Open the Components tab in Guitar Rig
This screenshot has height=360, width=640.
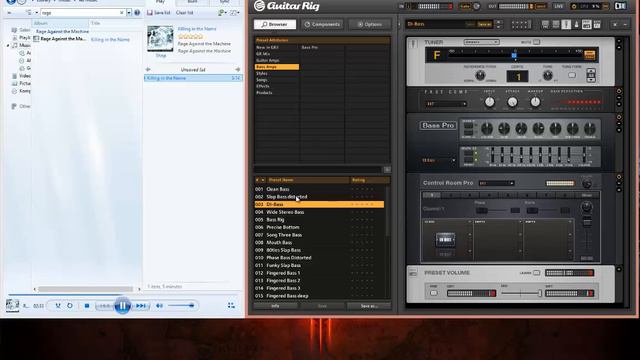(322, 24)
